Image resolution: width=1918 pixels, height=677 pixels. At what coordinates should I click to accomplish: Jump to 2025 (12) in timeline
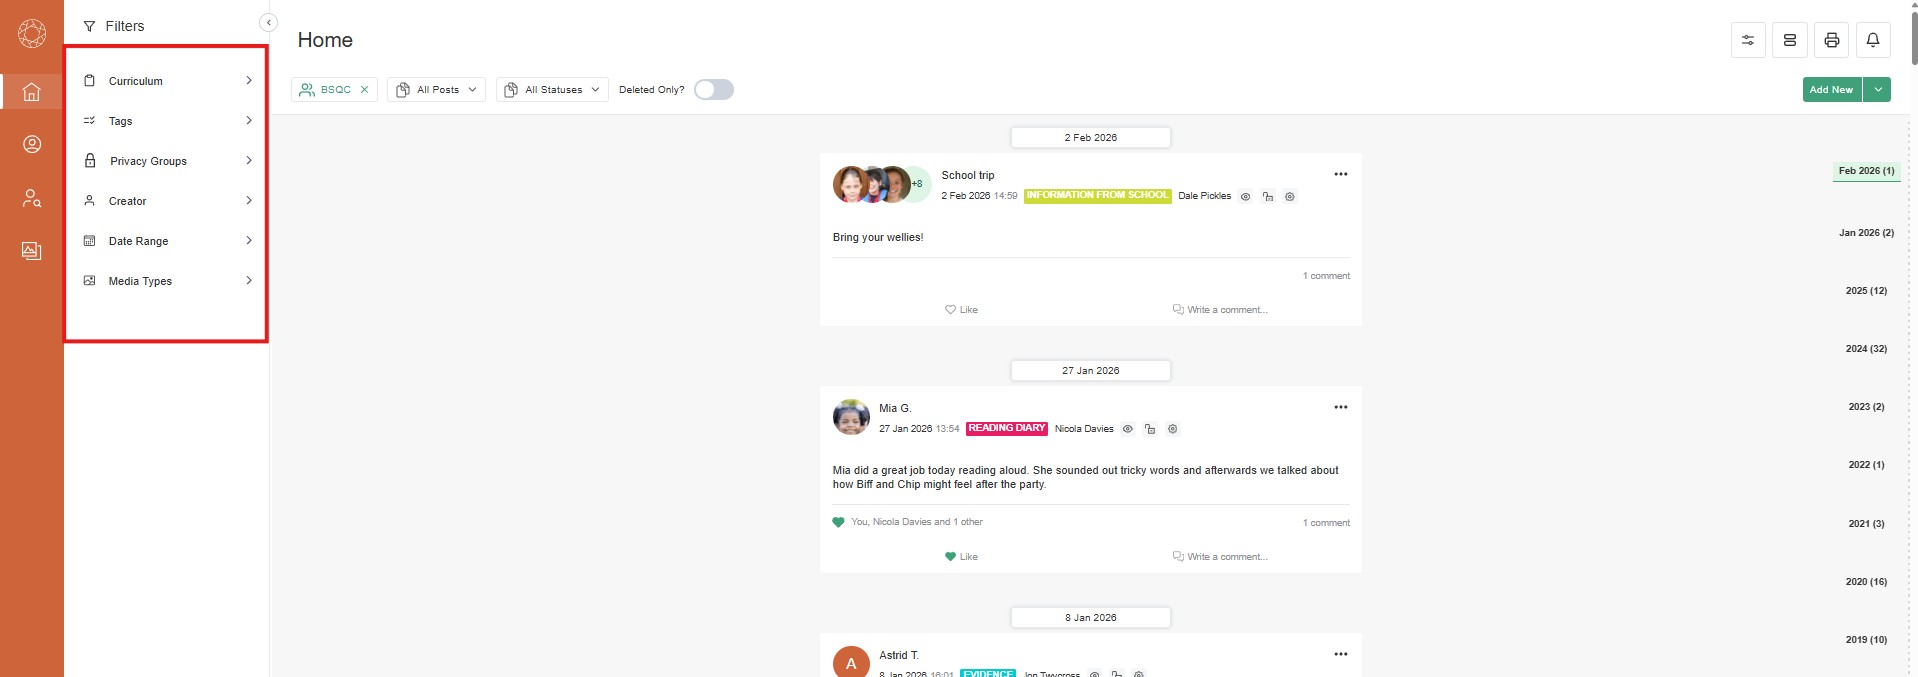pos(1866,291)
